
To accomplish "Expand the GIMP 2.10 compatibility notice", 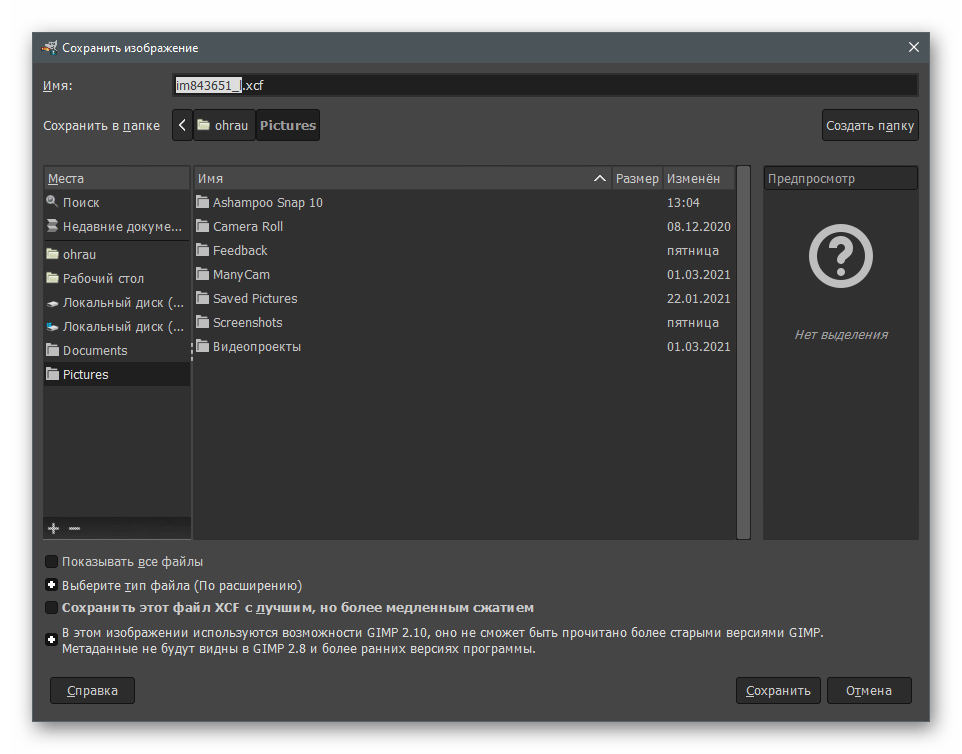I will (52, 640).
